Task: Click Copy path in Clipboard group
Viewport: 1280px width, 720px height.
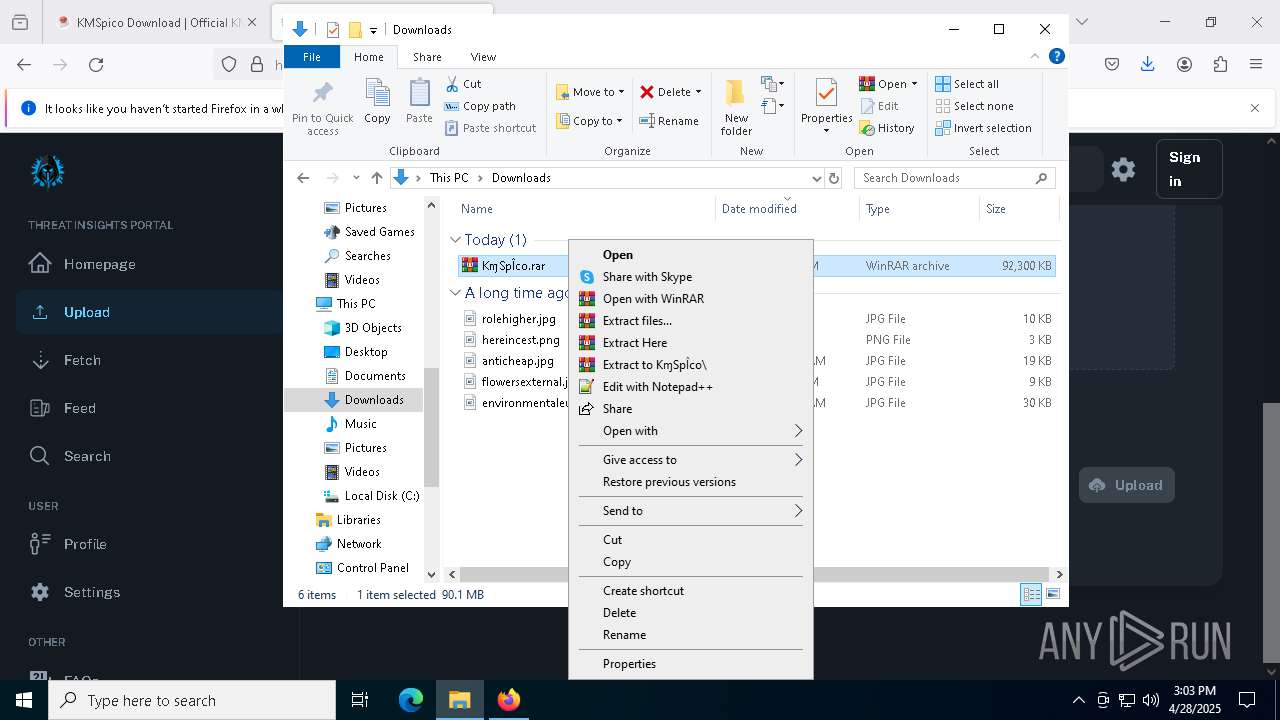Action: [x=480, y=106]
